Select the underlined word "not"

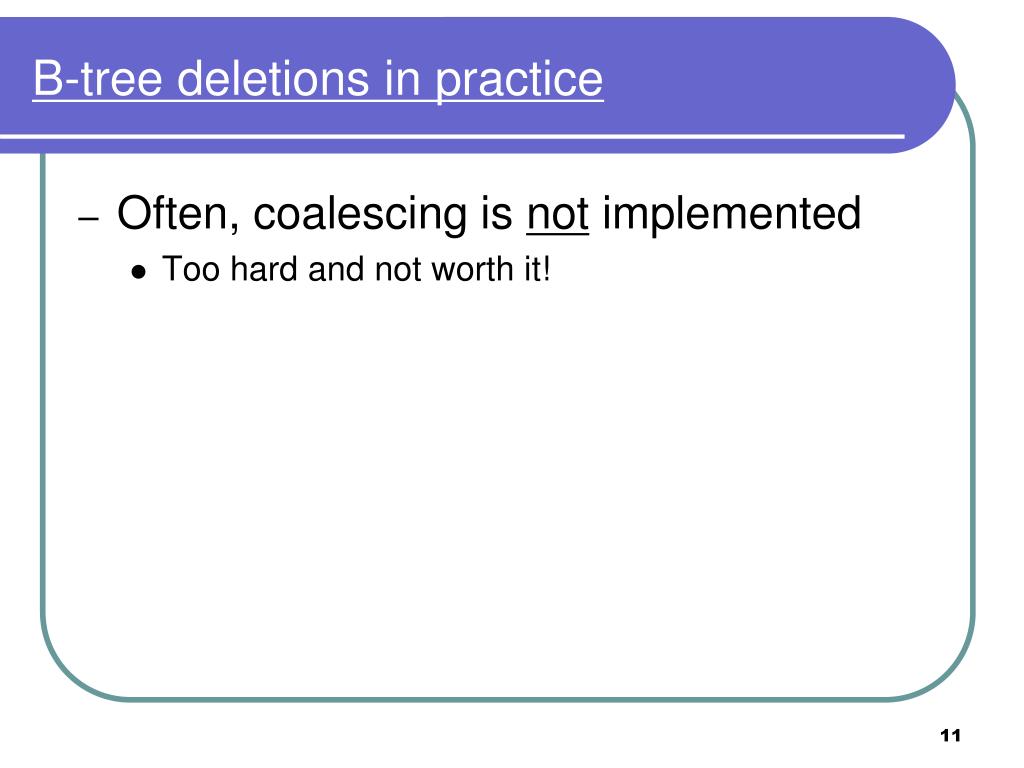[557, 214]
